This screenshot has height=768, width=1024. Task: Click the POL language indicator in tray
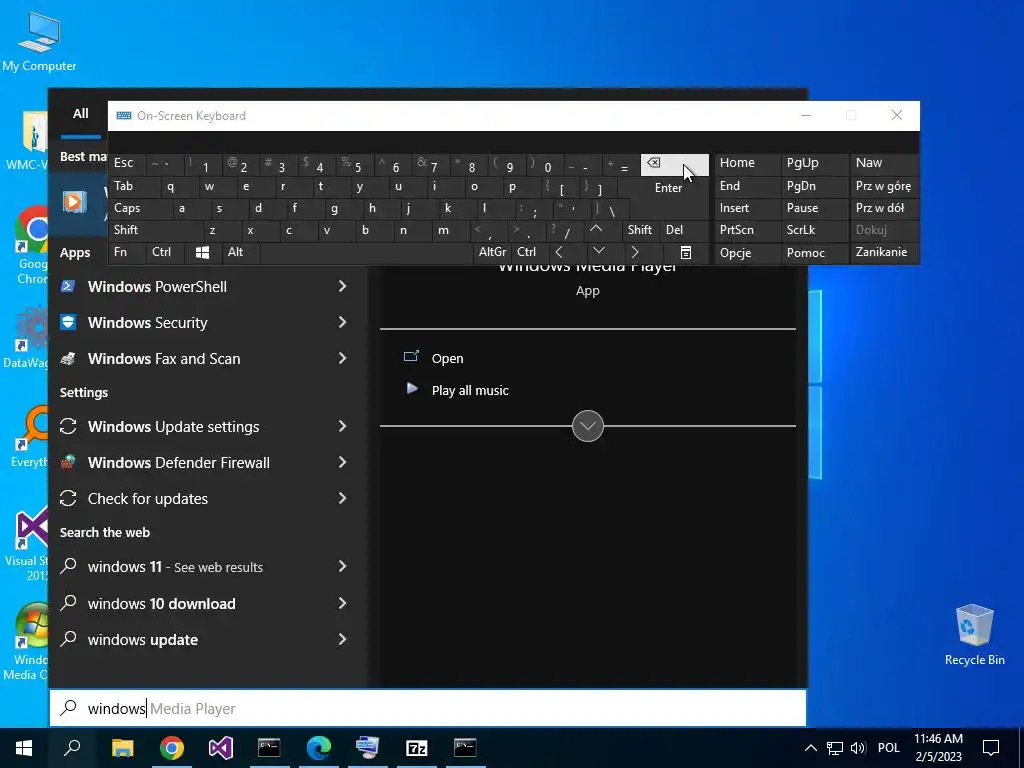click(888, 748)
